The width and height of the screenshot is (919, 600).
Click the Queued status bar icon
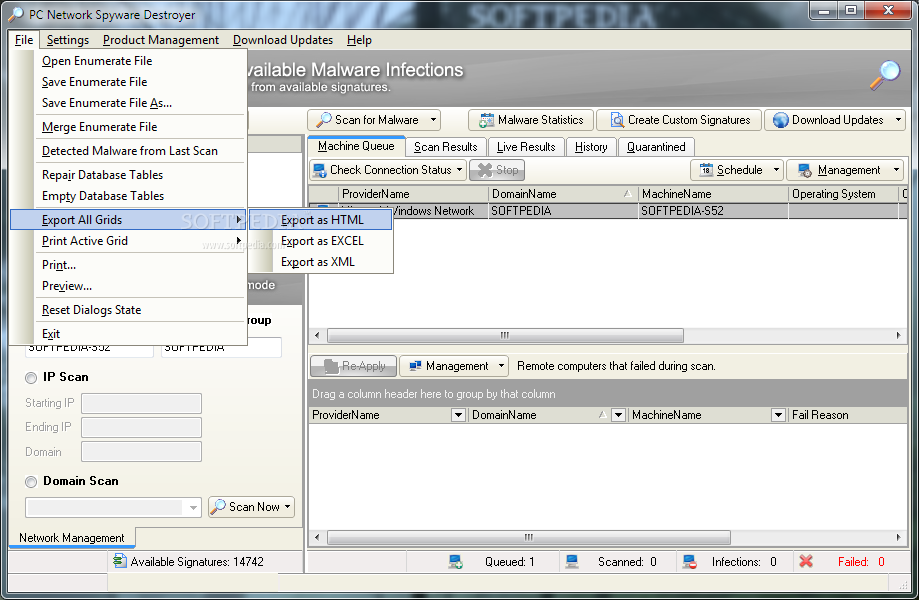click(x=455, y=562)
